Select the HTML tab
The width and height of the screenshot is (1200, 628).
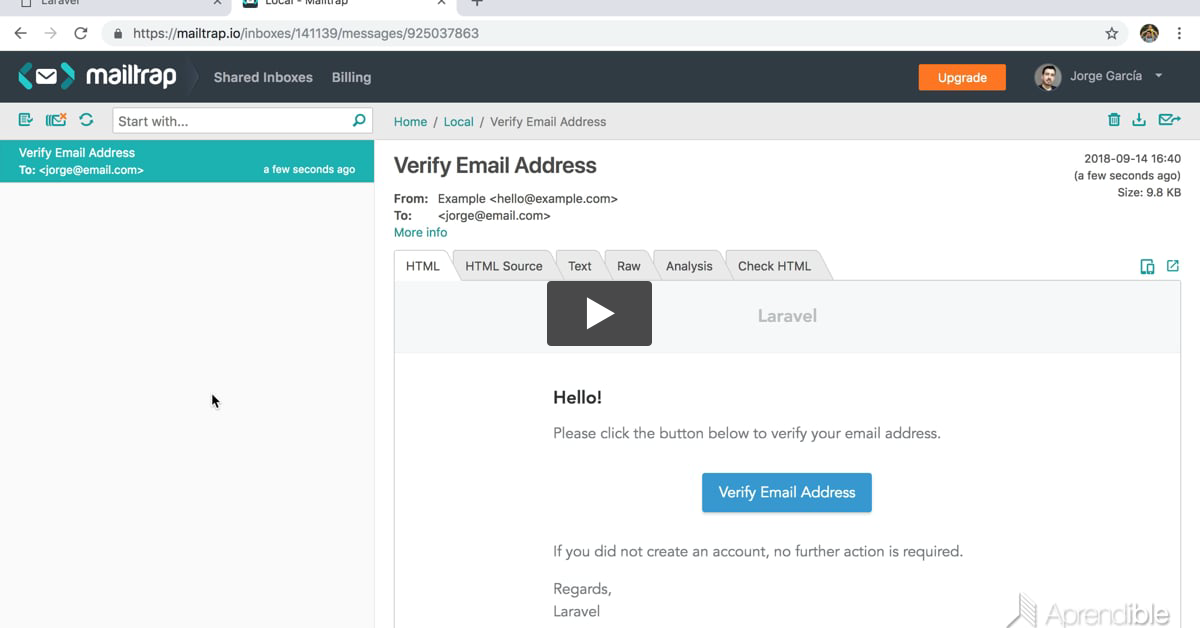pyautogui.click(x=423, y=266)
